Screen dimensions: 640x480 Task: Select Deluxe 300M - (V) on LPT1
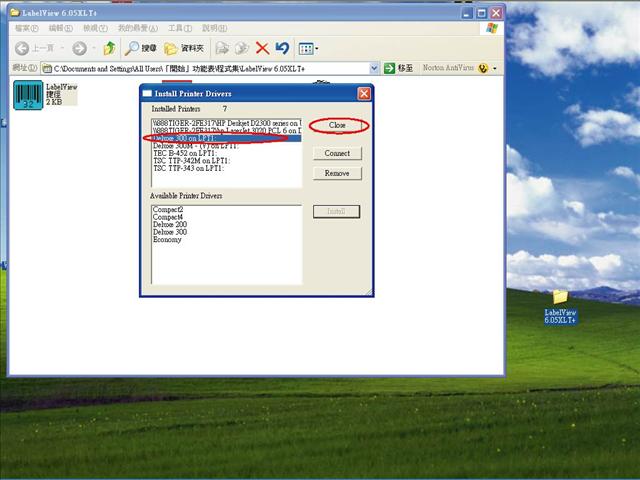point(227,146)
